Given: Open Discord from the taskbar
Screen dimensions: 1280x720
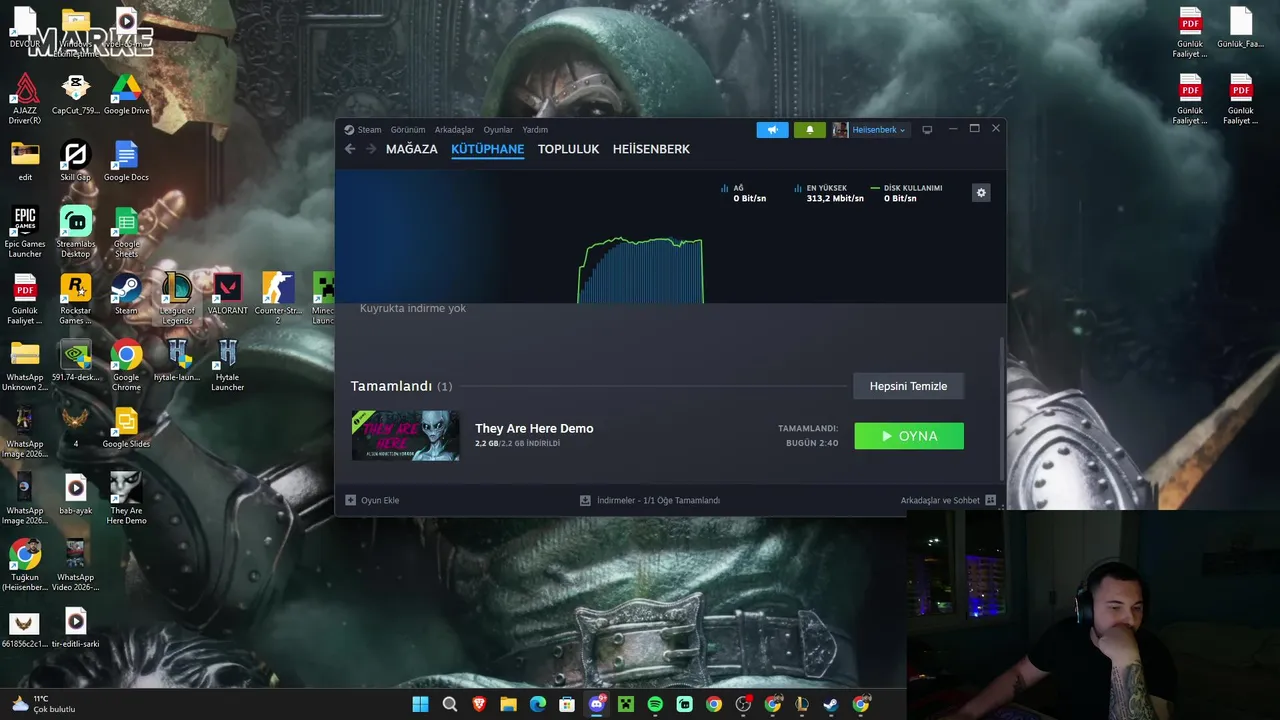Looking at the screenshot, I should (x=597, y=704).
